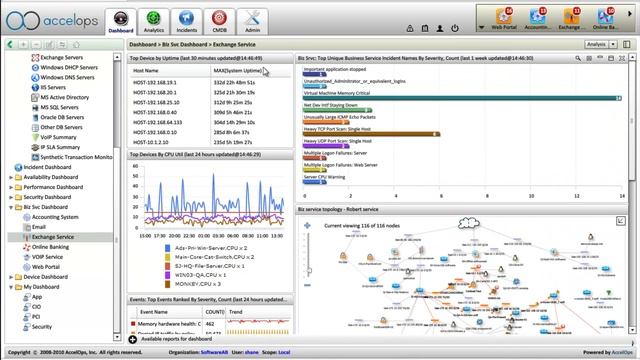Expand the Device Dashboard folder

(11, 277)
